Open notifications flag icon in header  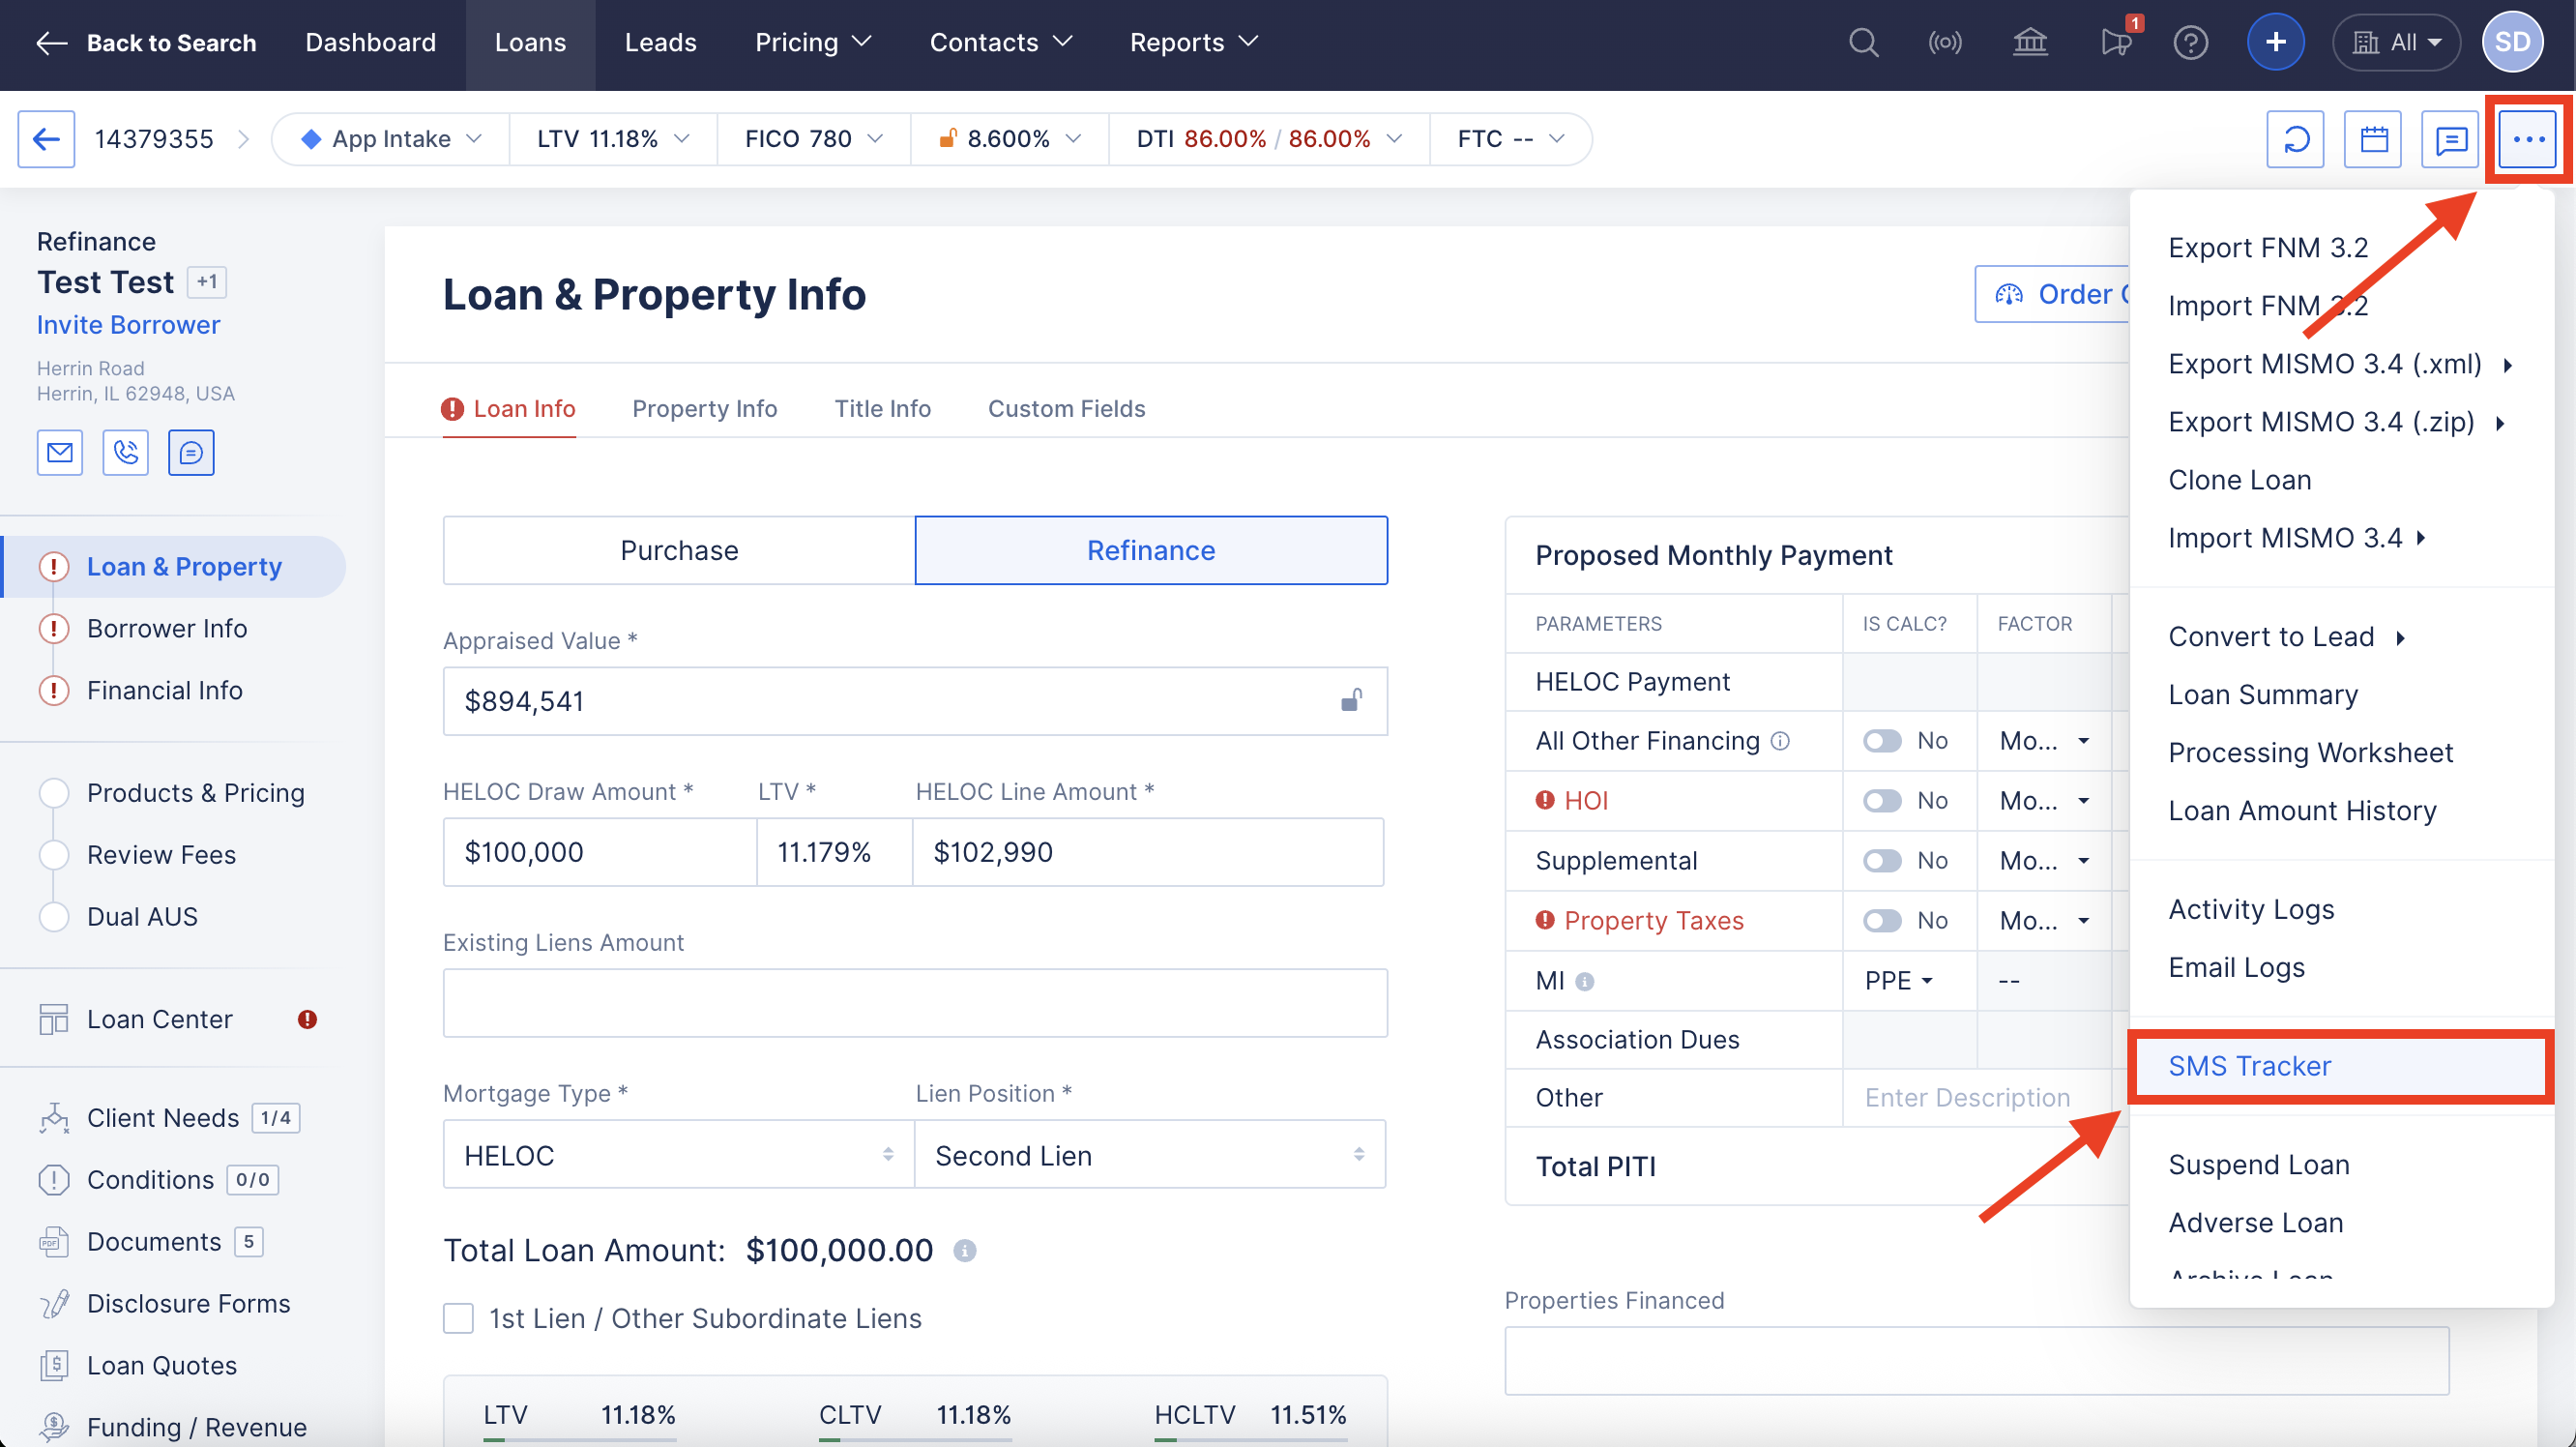point(2115,42)
